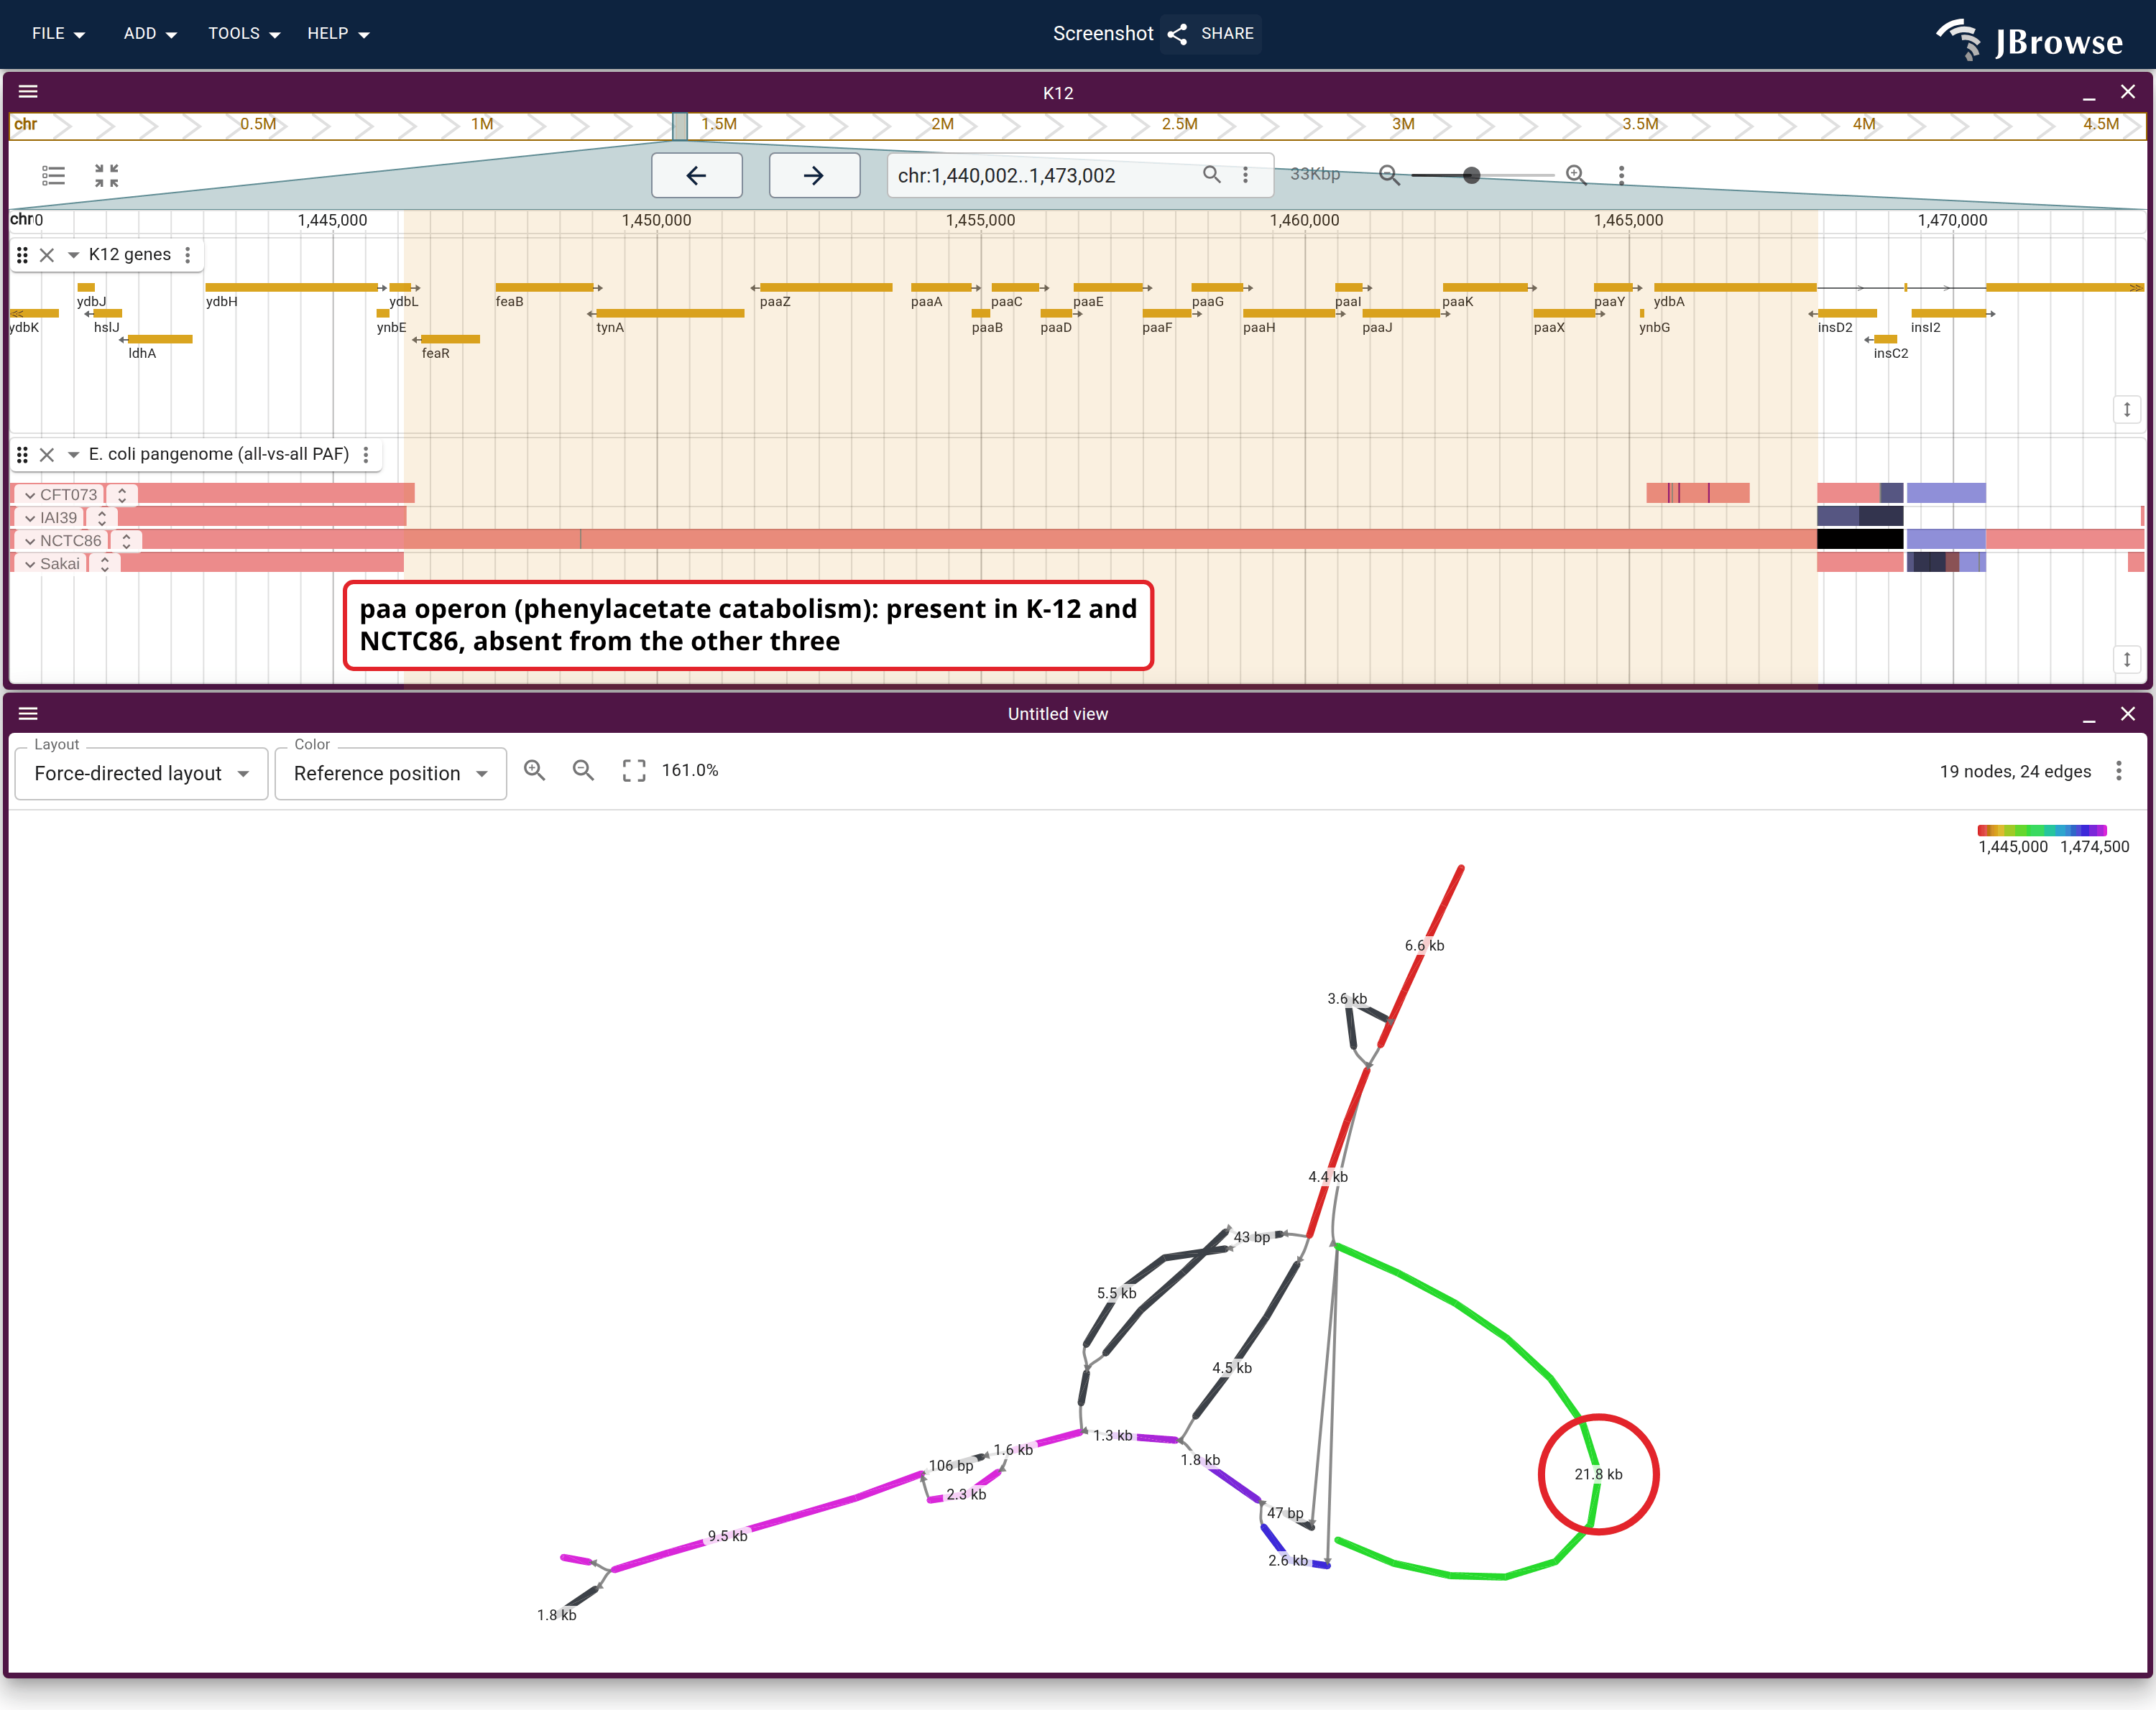Open pangenome track three-dot menu
2156x1710 pixels.
coord(366,455)
